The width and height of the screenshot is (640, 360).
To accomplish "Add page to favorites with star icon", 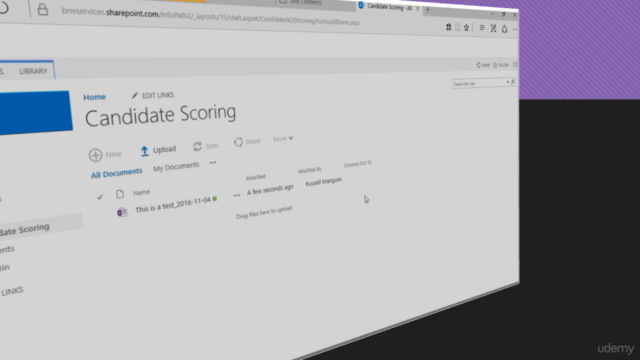I will 467,28.
